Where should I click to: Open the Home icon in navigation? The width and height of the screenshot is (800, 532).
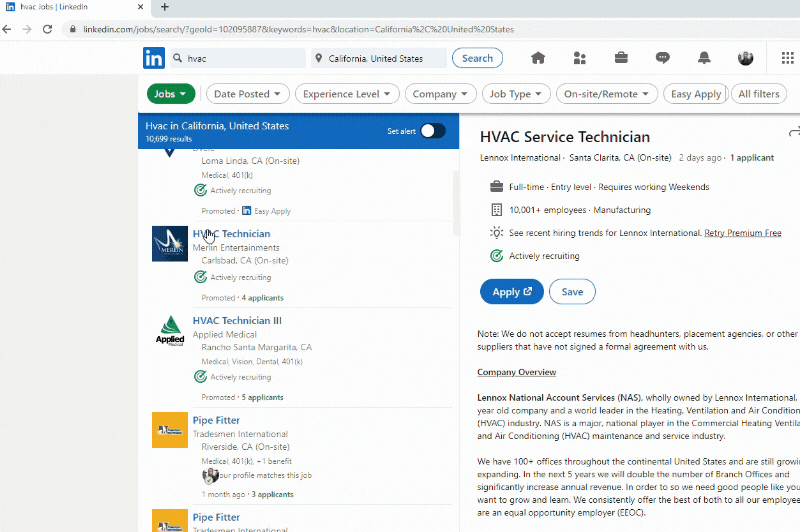coord(538,58)
